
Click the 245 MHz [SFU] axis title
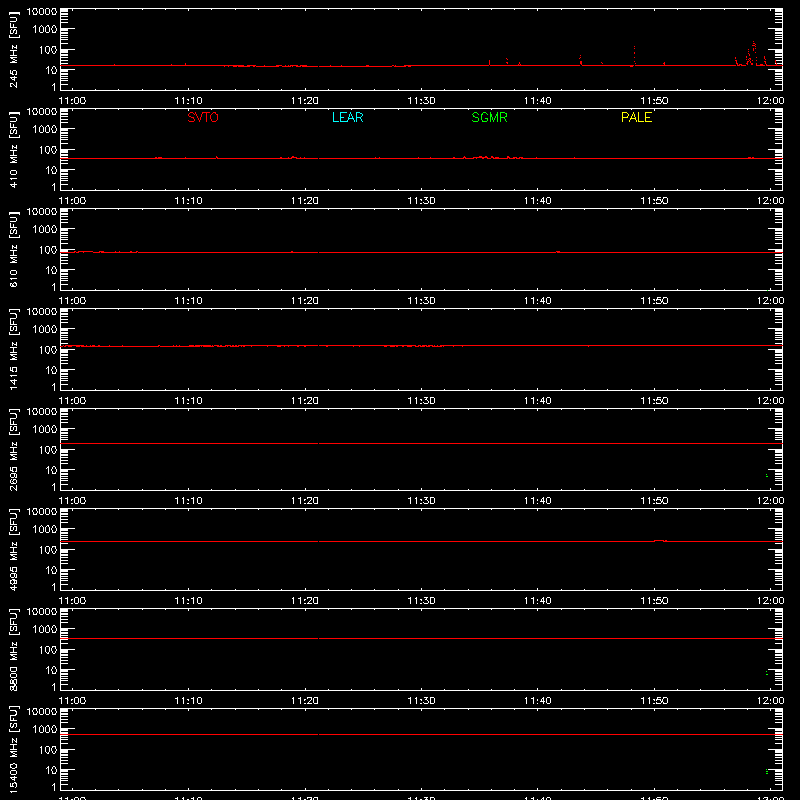13,49
